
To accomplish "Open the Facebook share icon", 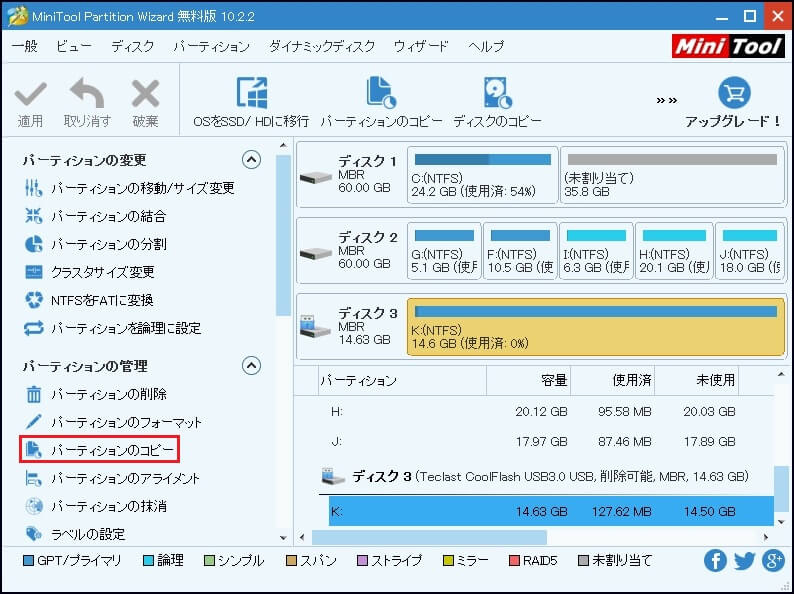I will 715,561.
